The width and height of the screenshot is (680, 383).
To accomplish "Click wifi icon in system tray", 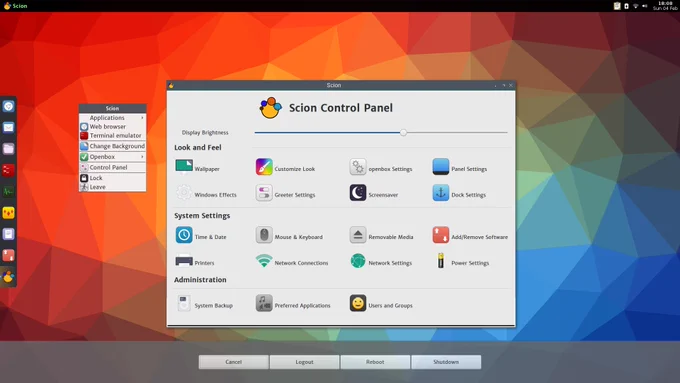I will point(635,6).
